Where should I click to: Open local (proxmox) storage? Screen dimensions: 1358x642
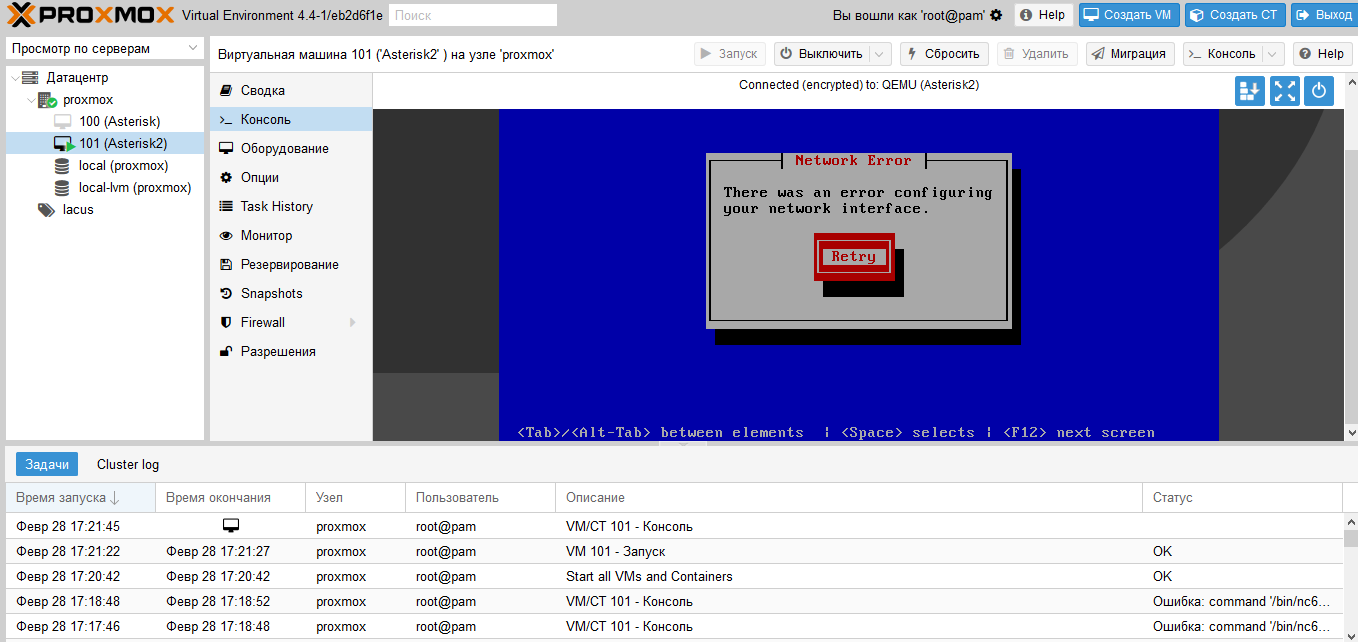click(x=123, y=165)
